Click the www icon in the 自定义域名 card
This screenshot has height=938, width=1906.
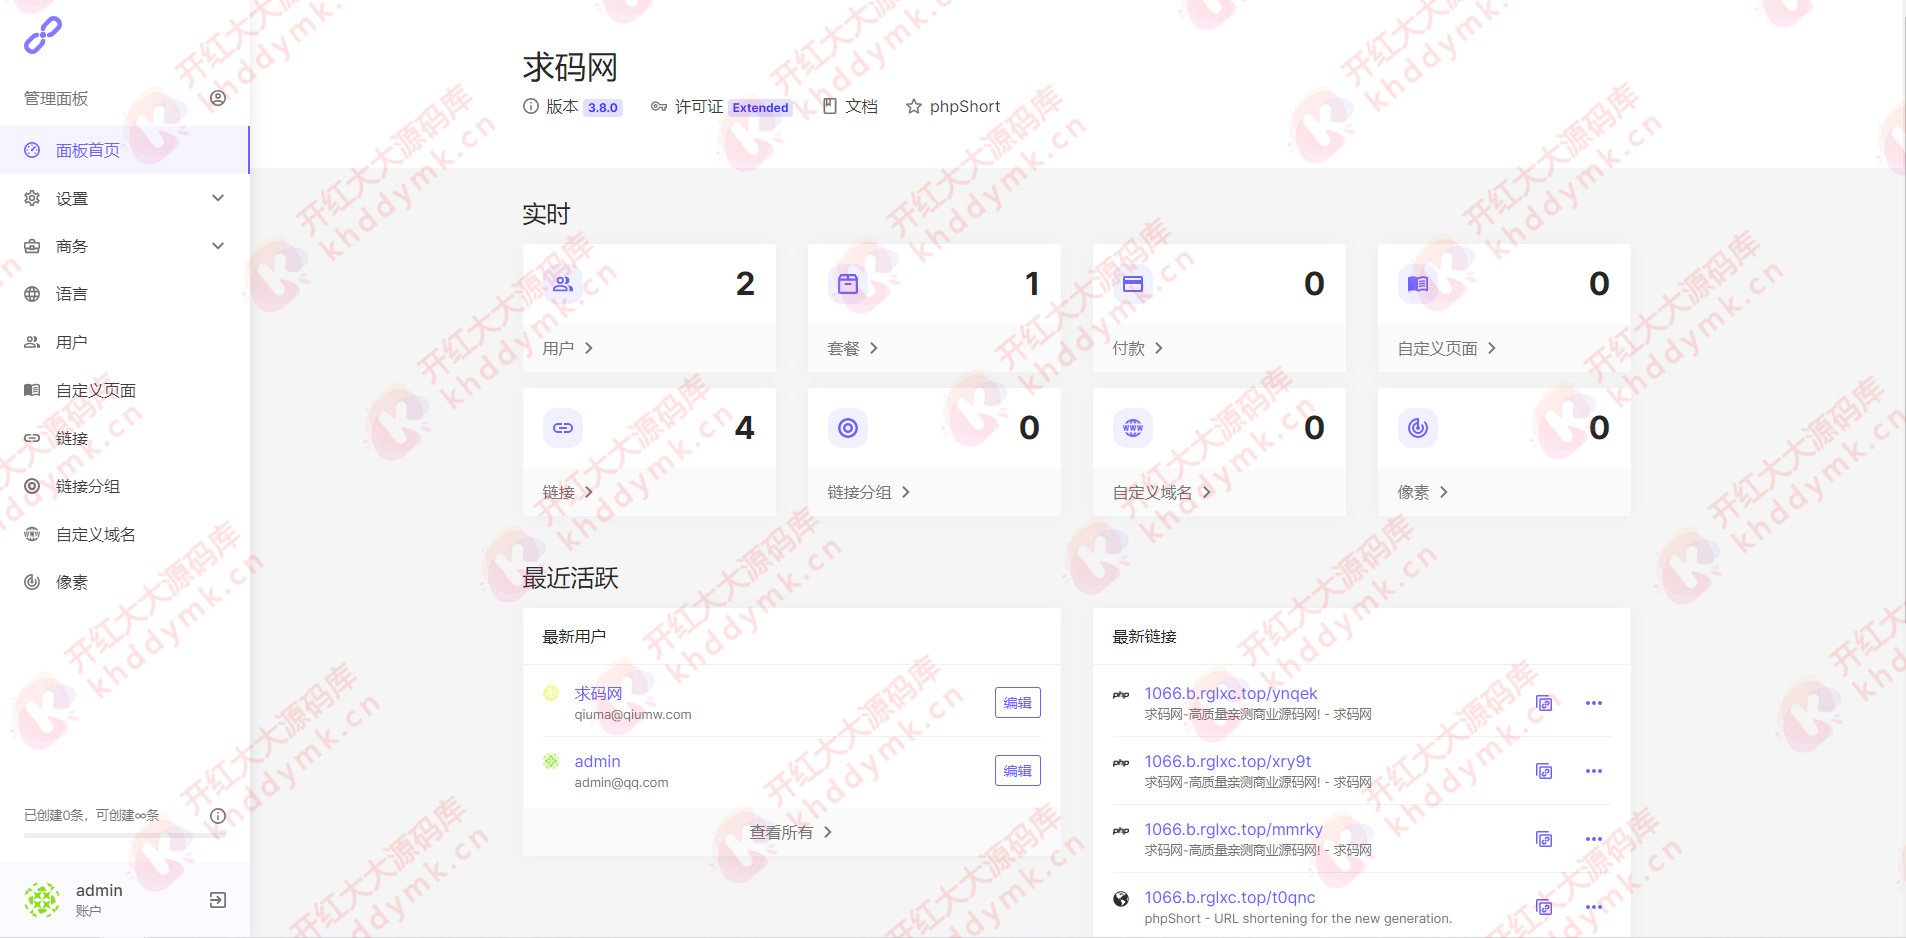click(1133, 428)
